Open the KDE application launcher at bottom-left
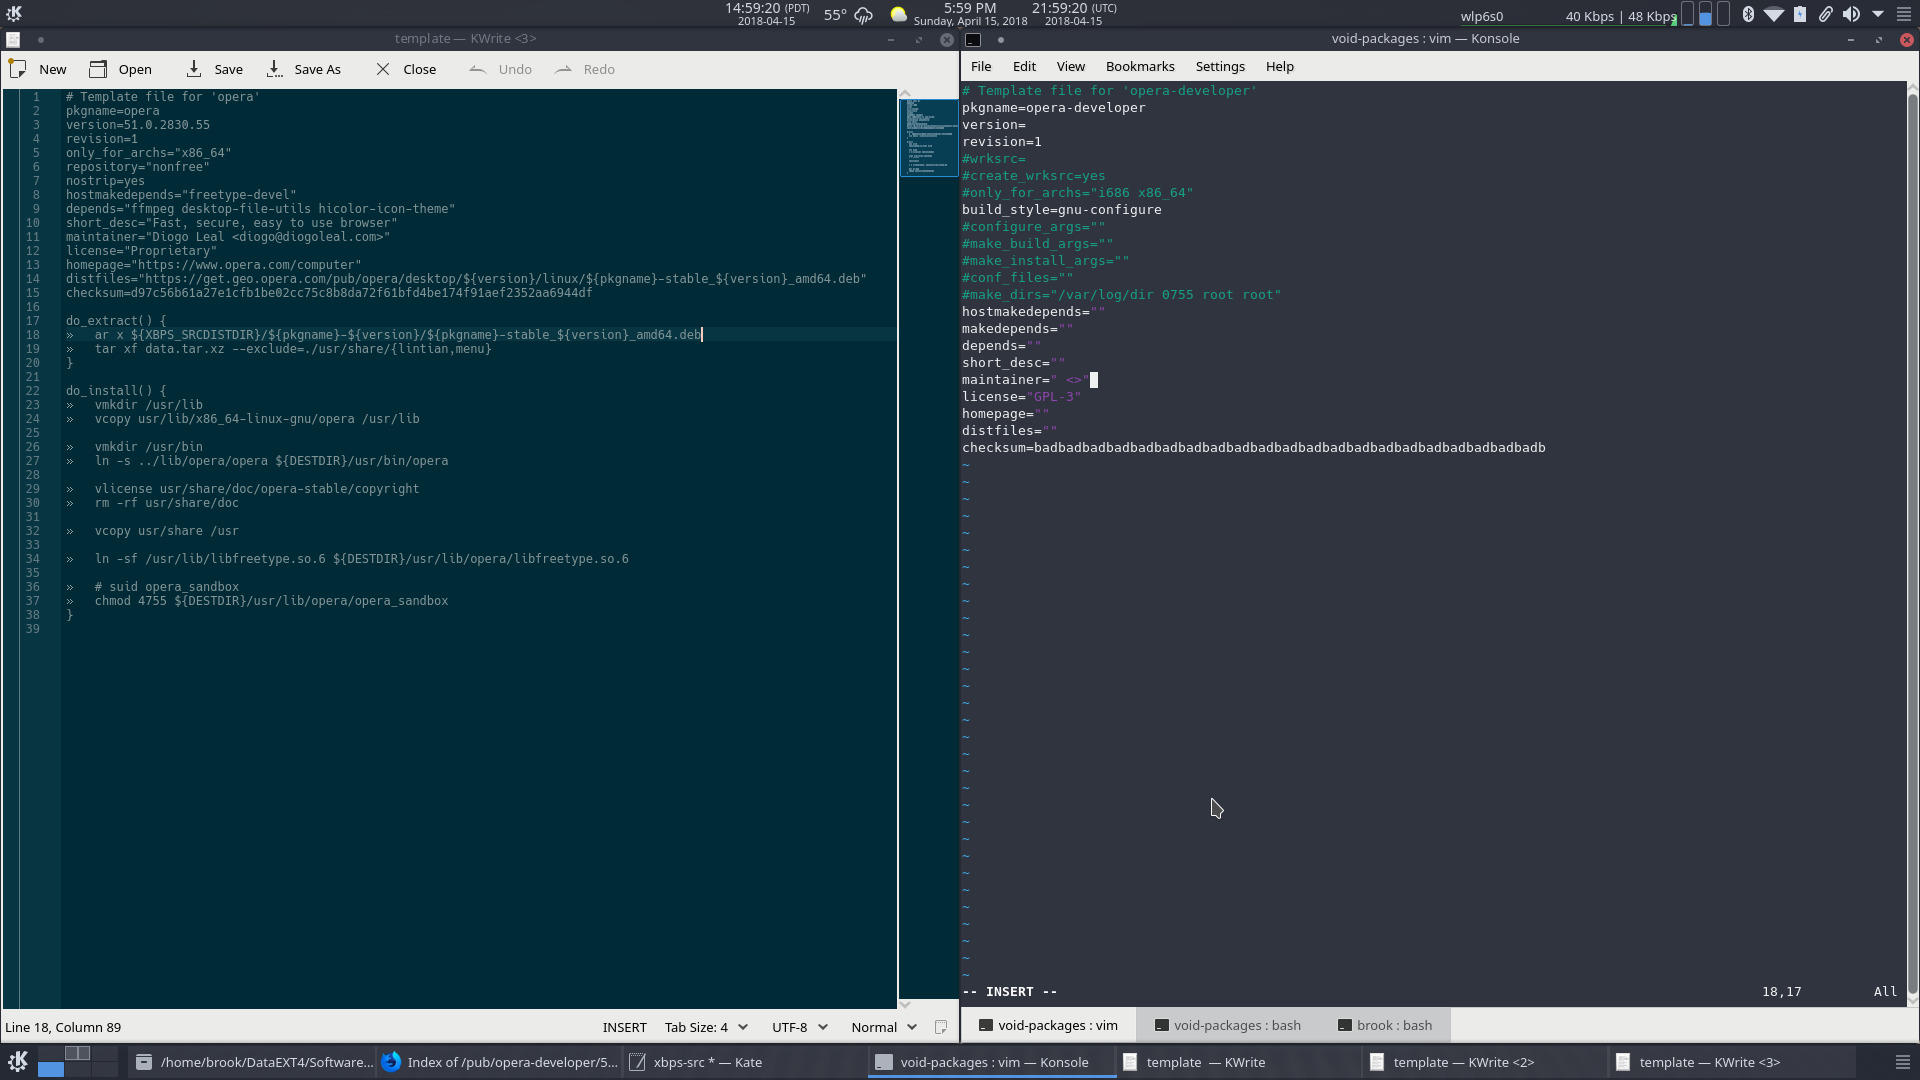 pos(18,1062)
